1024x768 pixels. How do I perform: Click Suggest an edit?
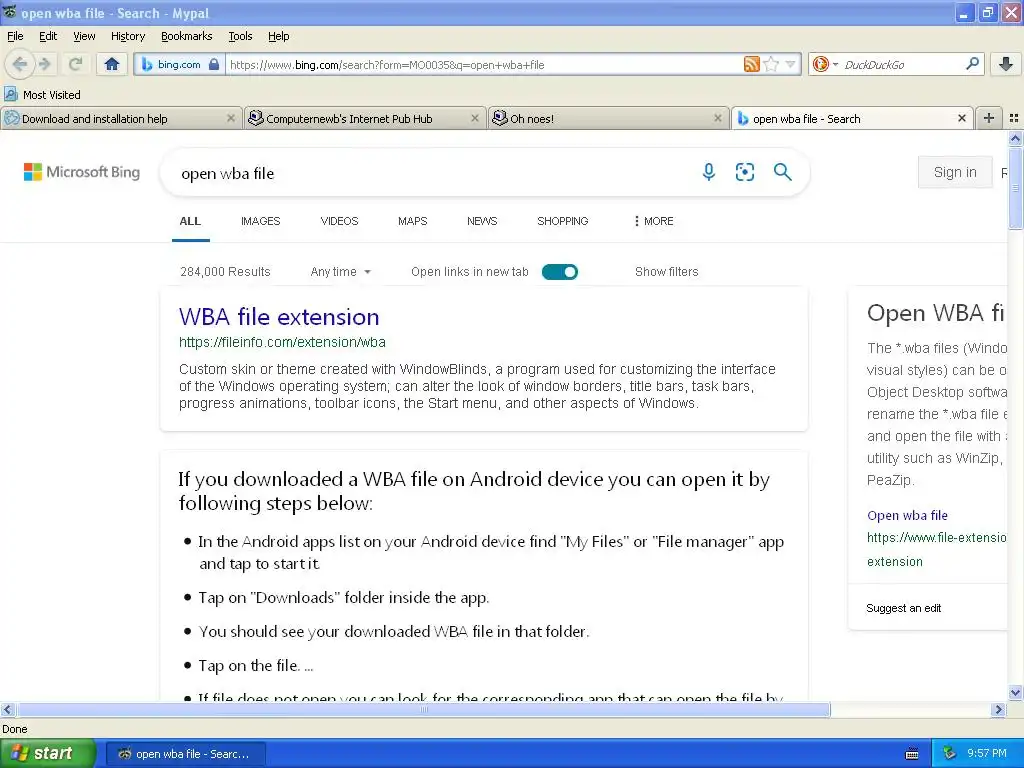coord(903,608)
